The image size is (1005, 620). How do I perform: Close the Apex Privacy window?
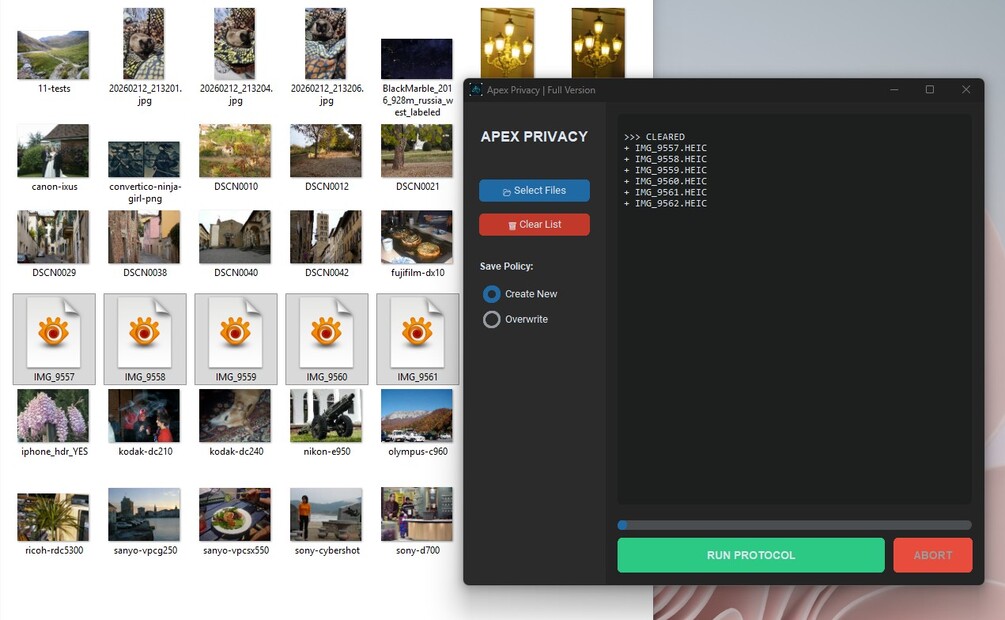coord(966,90)
